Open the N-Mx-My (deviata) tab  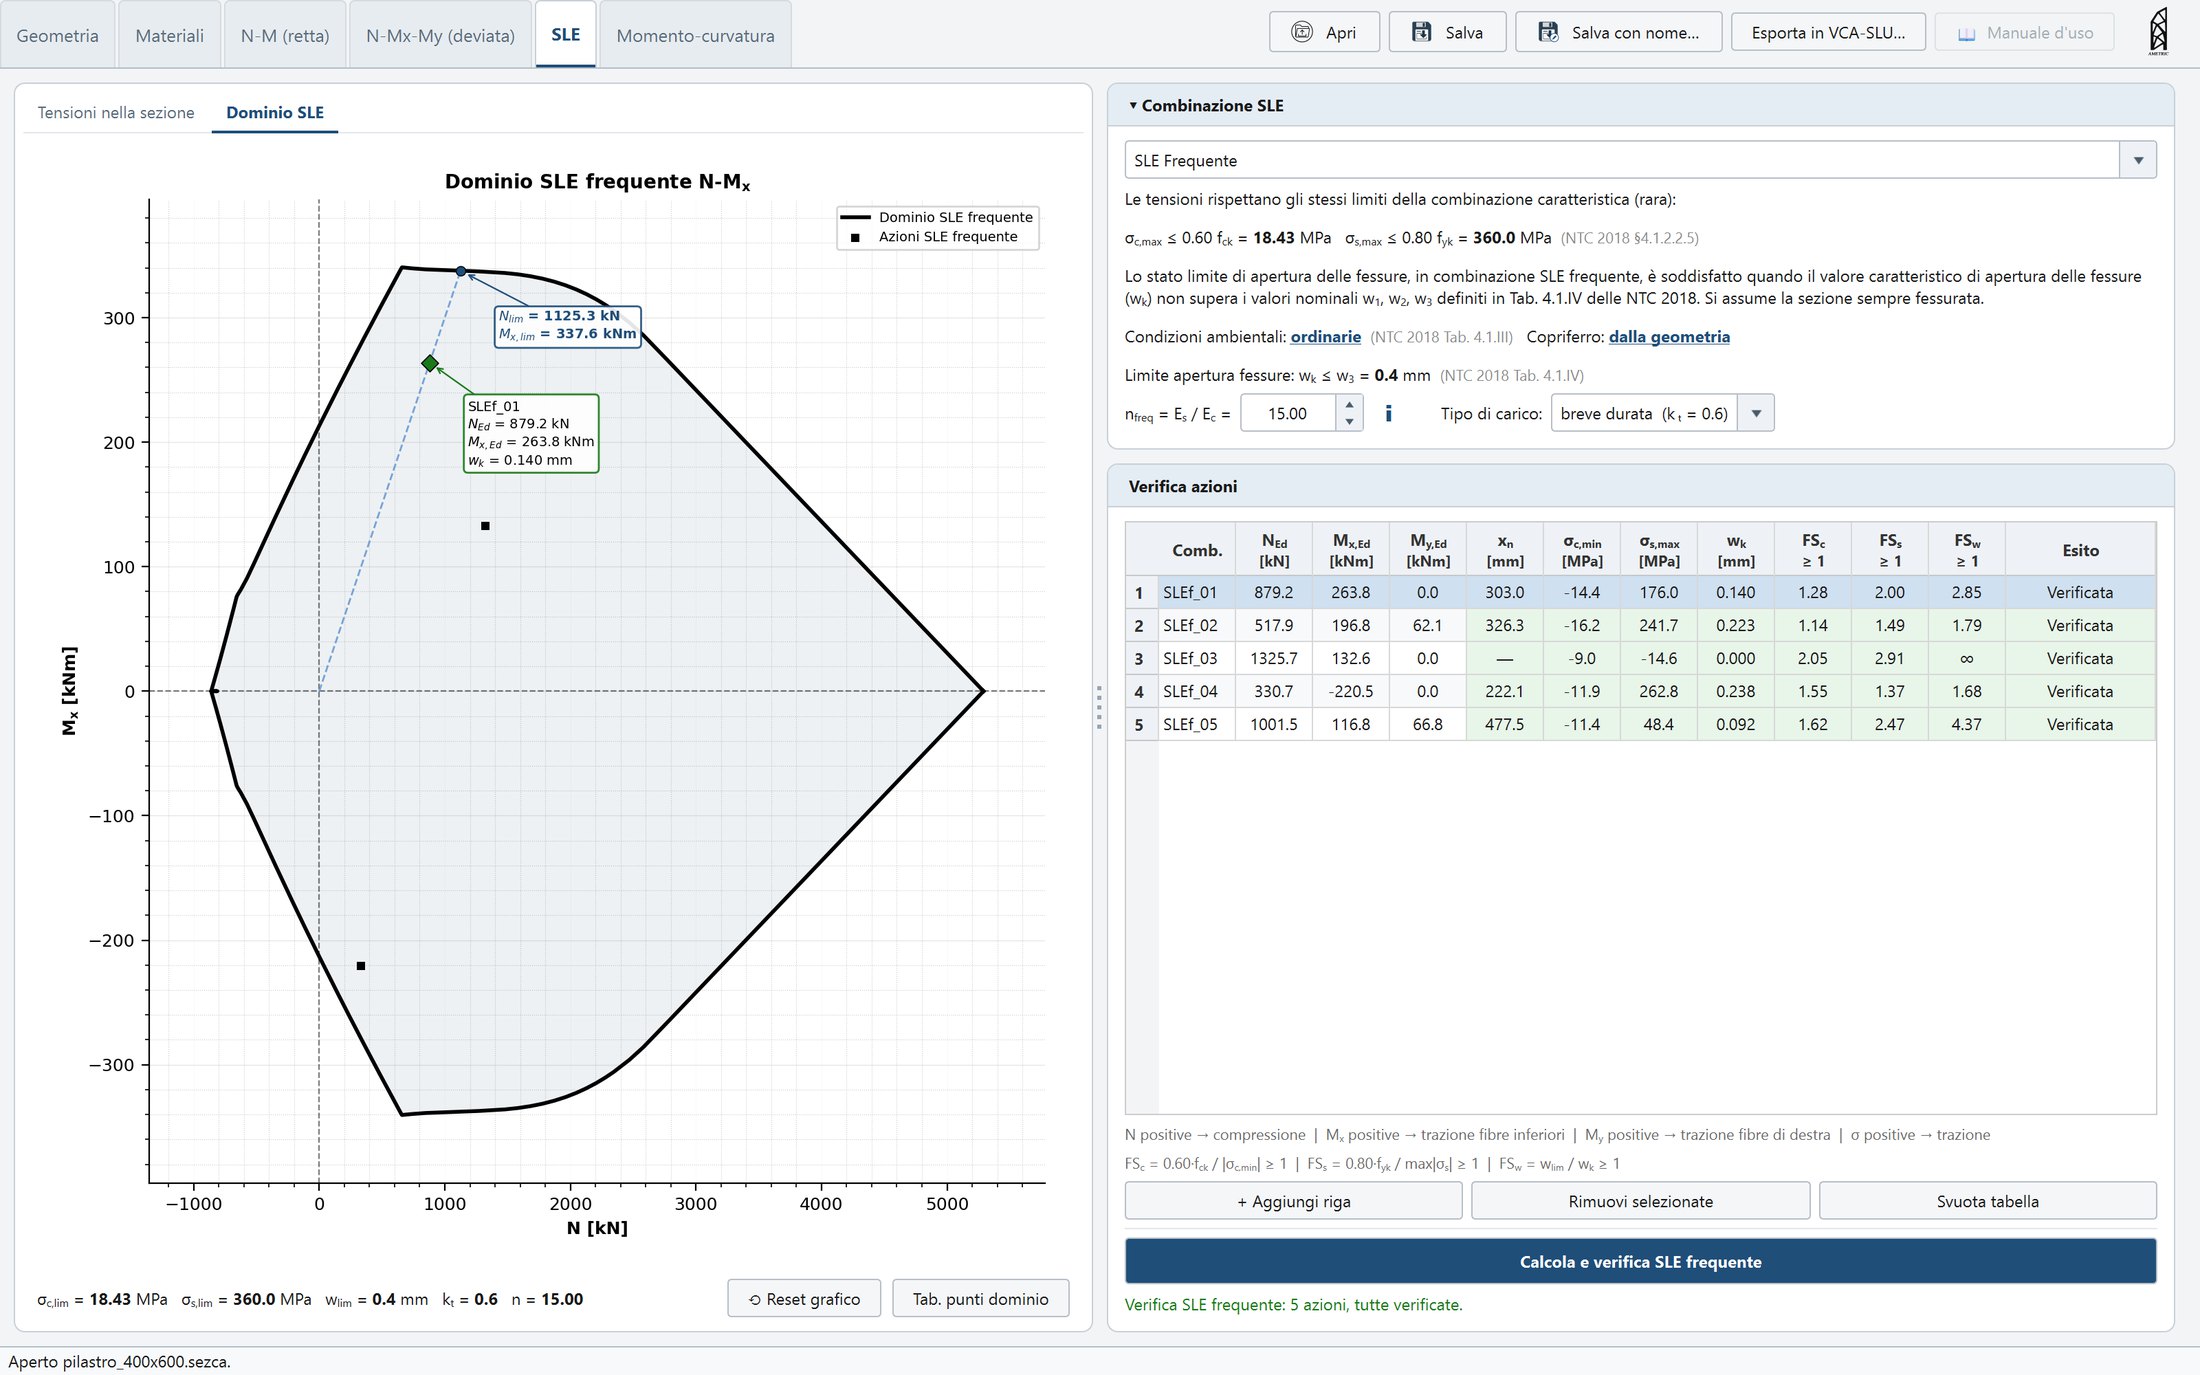(x=440, y=35)
